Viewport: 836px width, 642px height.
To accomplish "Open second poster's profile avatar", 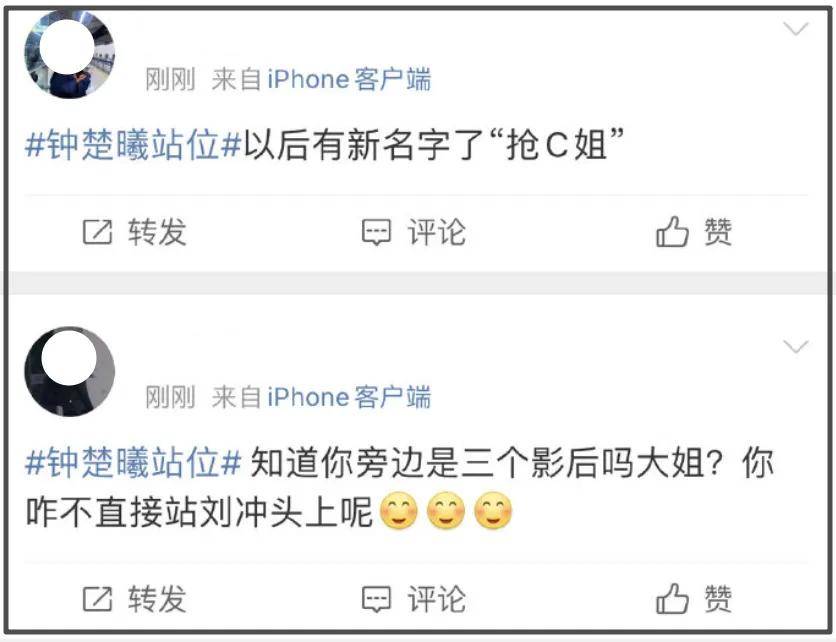I will (x=70, y=371).
